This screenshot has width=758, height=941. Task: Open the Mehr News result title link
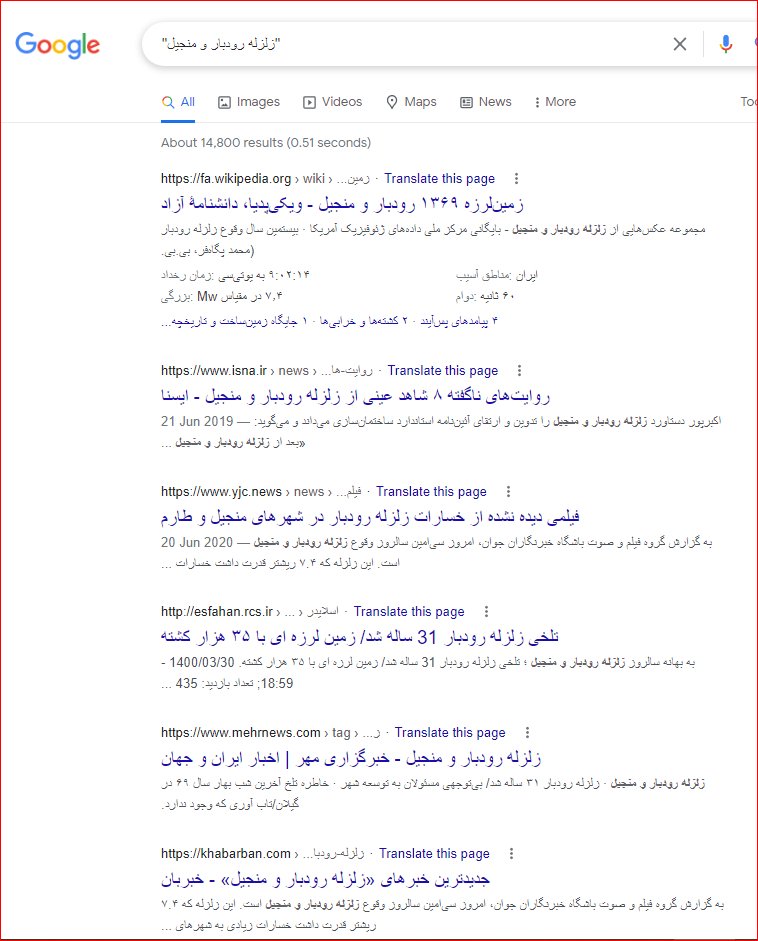tap(351, 758)
